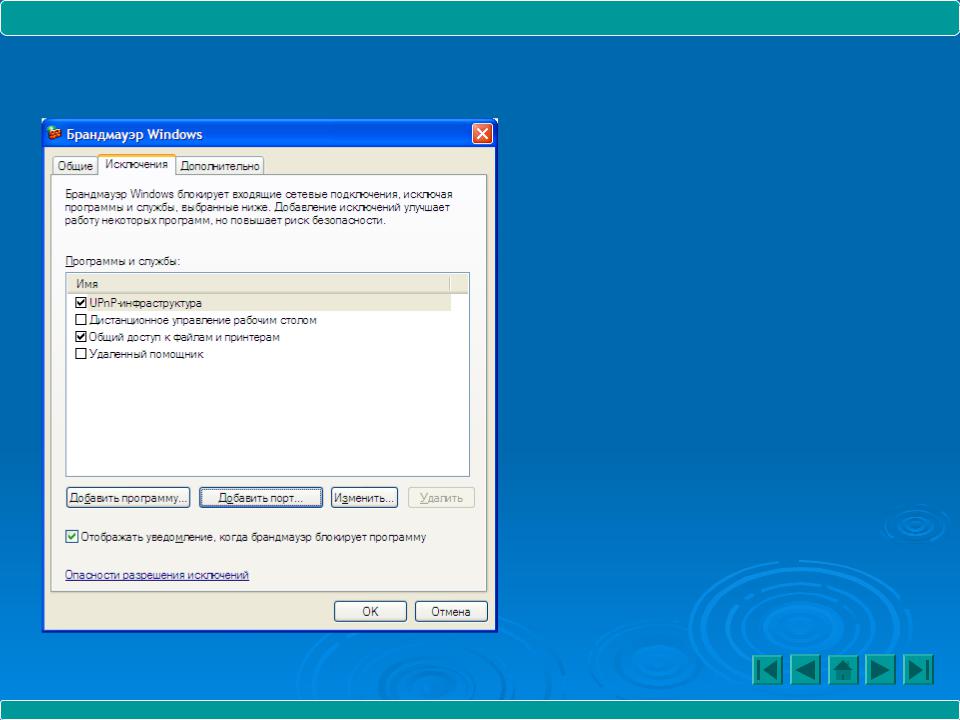Jump to last slide icon
The width and height of the screenshot is (960, 720).
click(x=918, y=669)
